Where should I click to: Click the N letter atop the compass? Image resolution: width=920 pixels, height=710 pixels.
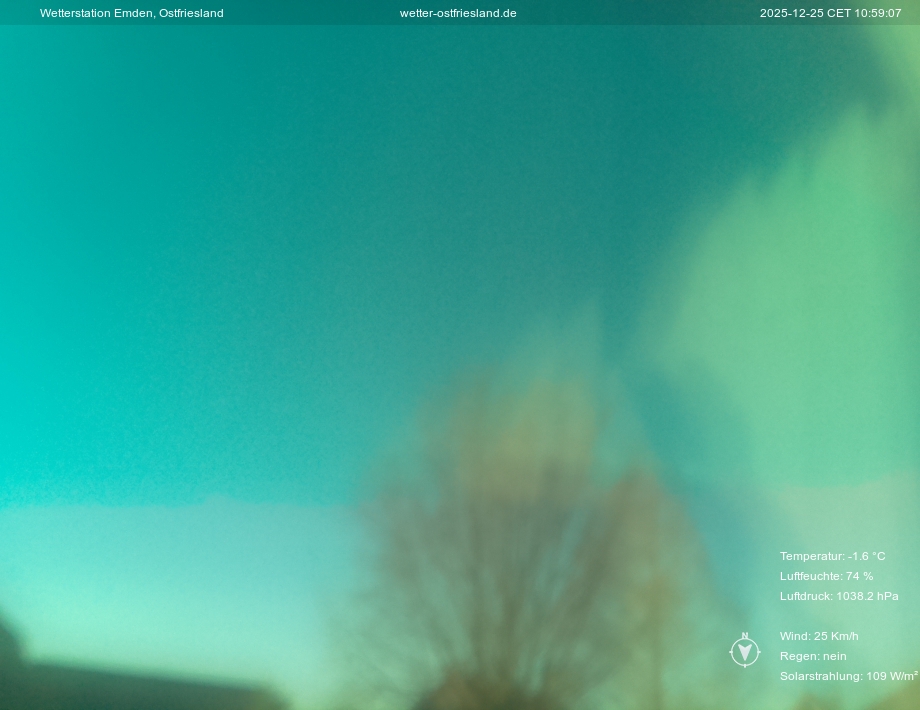745,636
